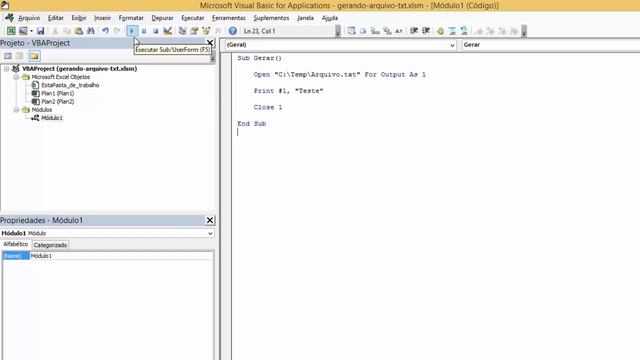Image resolution: width=640 pixels, height=360 pixels.
Task: Click the Comment Block icon
Action: pyautogui.click(x=452, y=31)
